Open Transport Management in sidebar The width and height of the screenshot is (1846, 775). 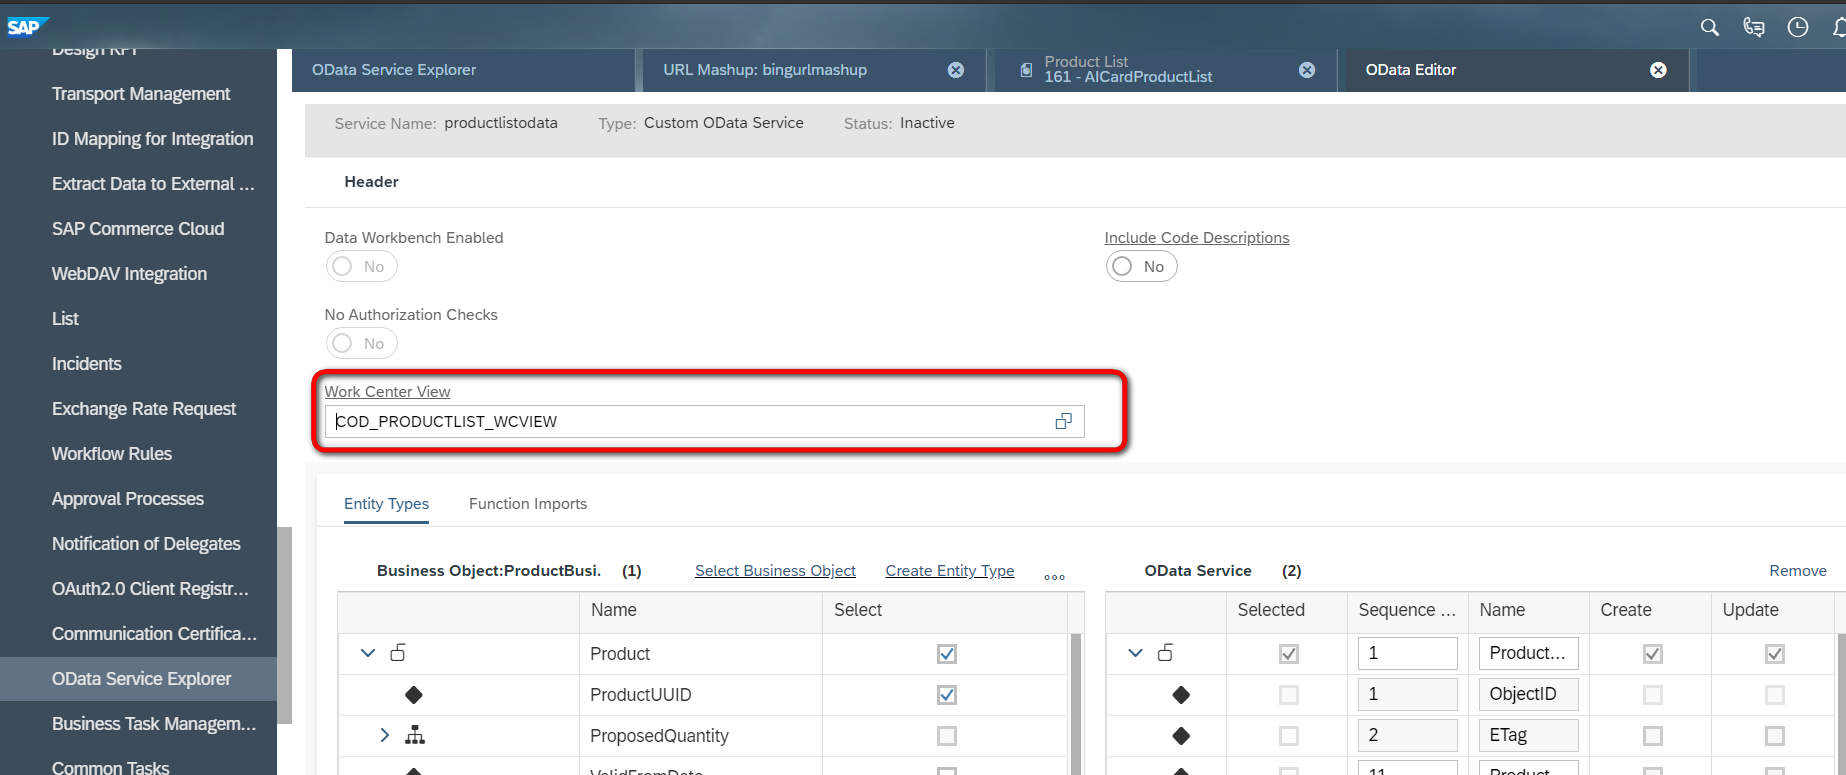141,94
